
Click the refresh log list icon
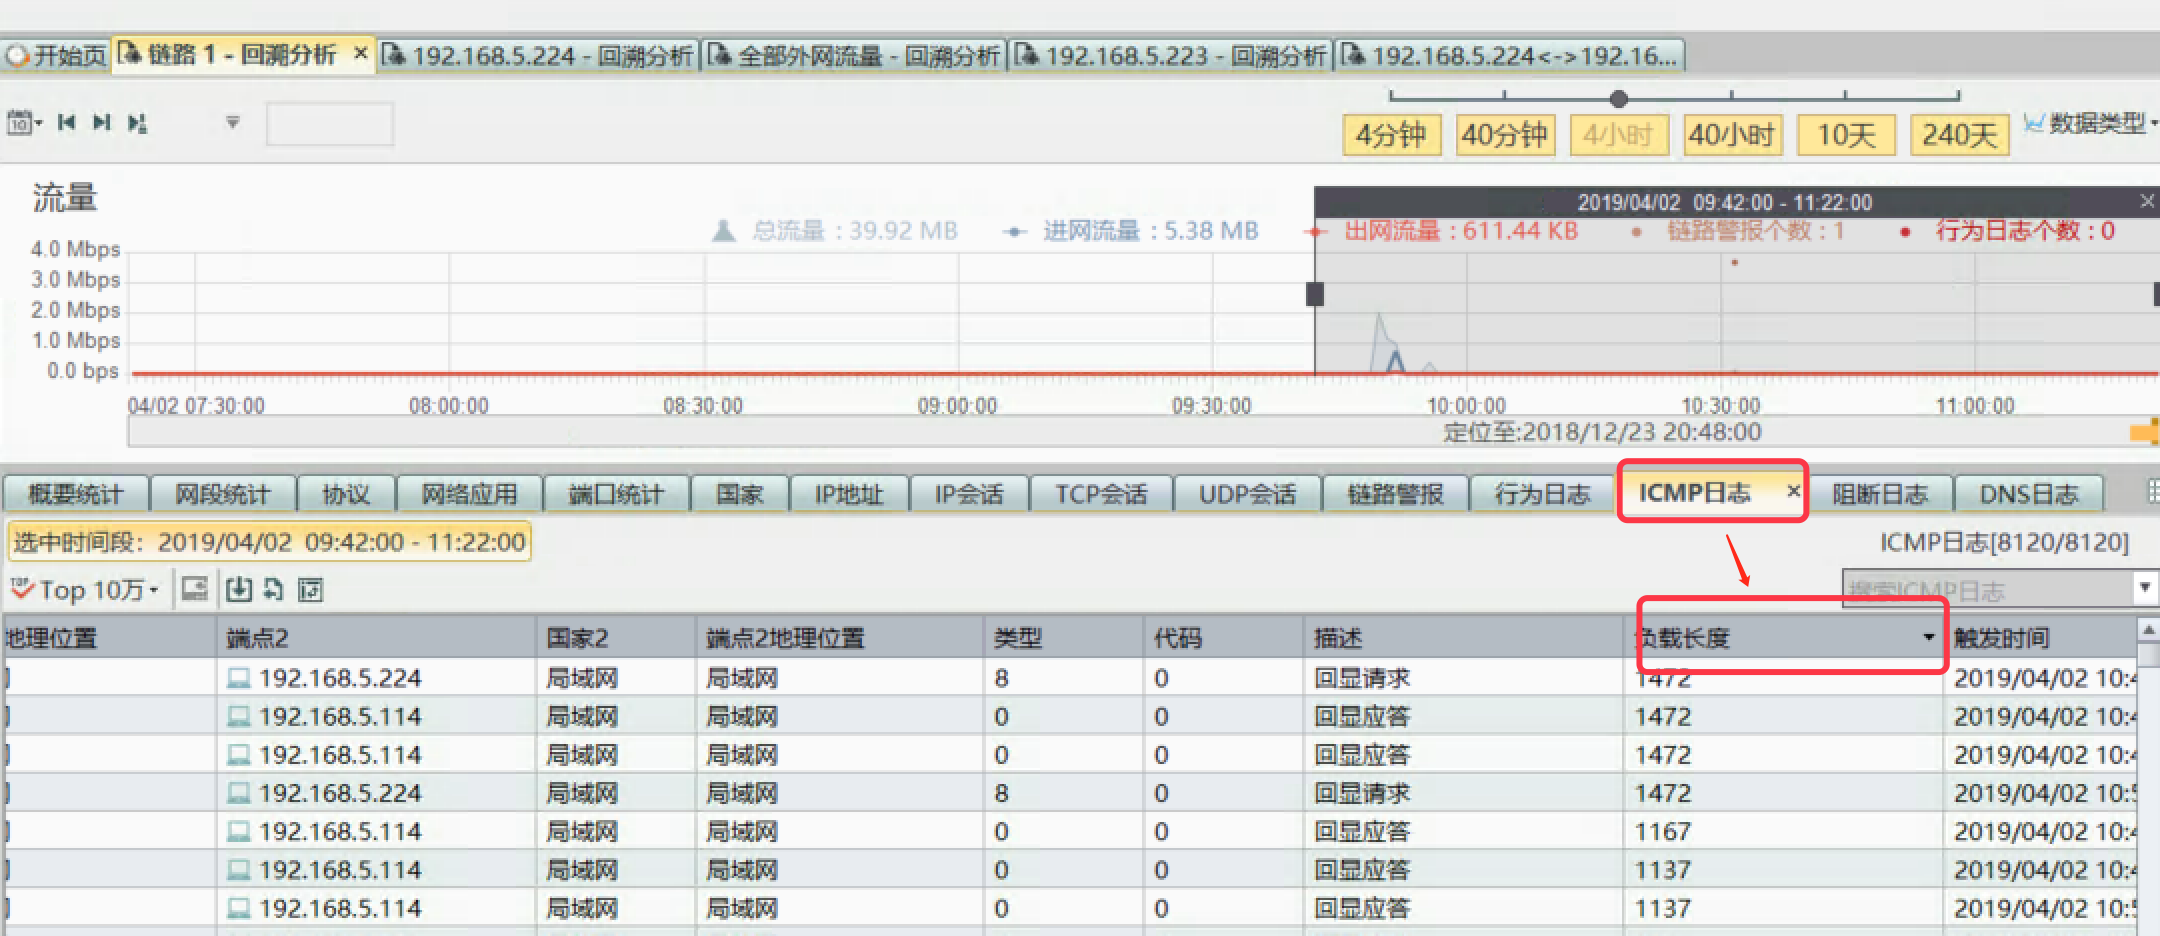coord(273,589)
